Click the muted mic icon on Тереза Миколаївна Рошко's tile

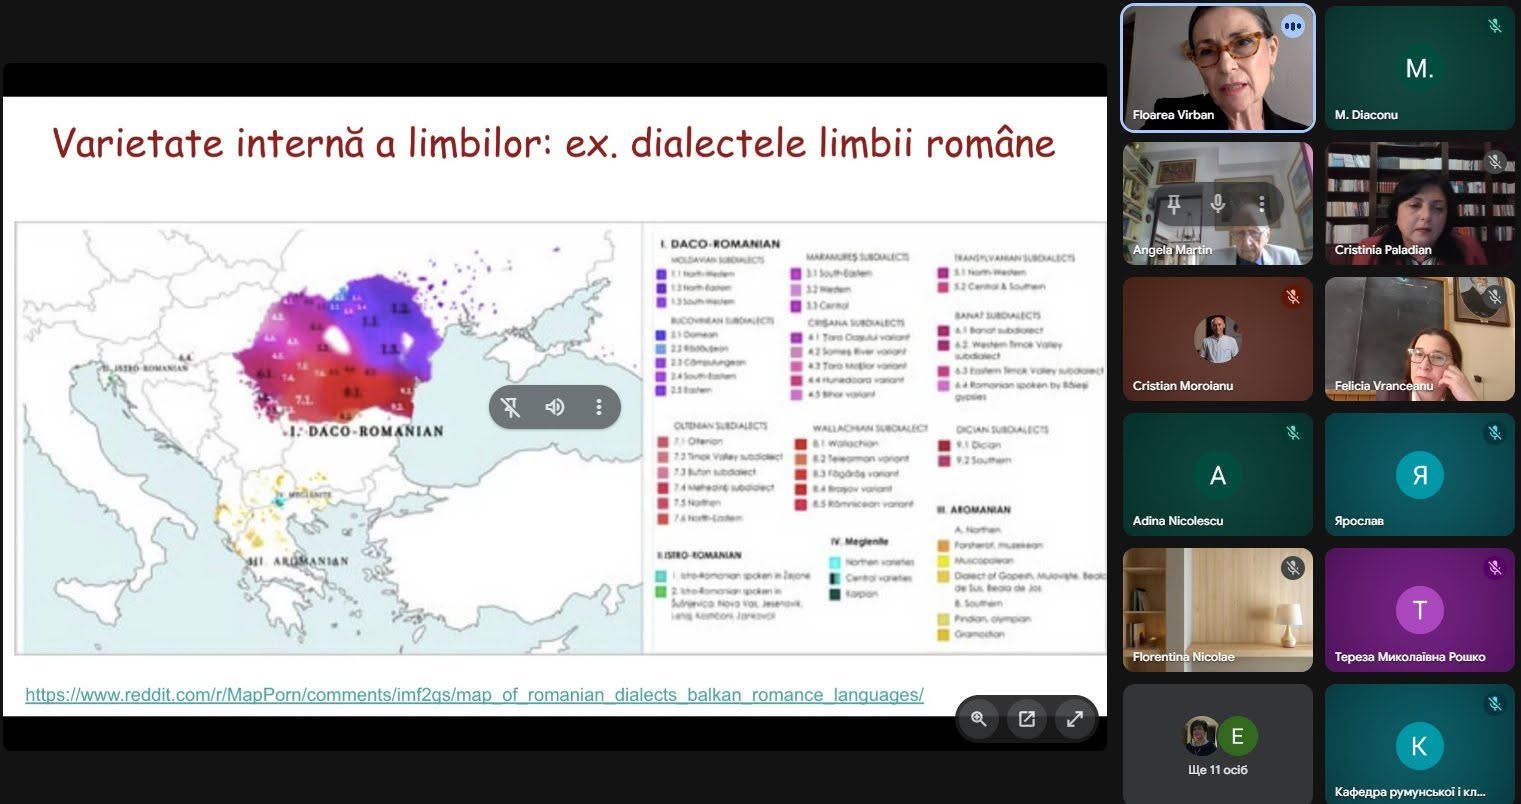(x=1495, y=568)
